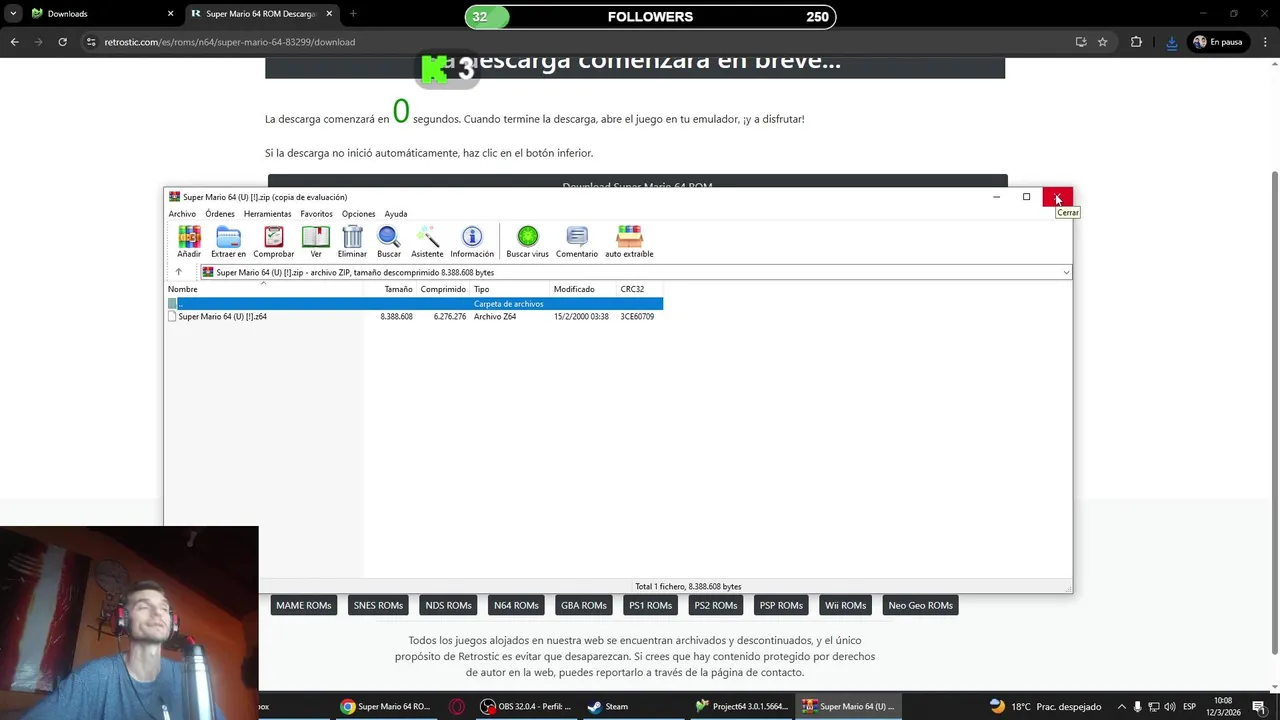Sort by the Tamaño column header
The image size is (1280, 720).
coord(398,289)
